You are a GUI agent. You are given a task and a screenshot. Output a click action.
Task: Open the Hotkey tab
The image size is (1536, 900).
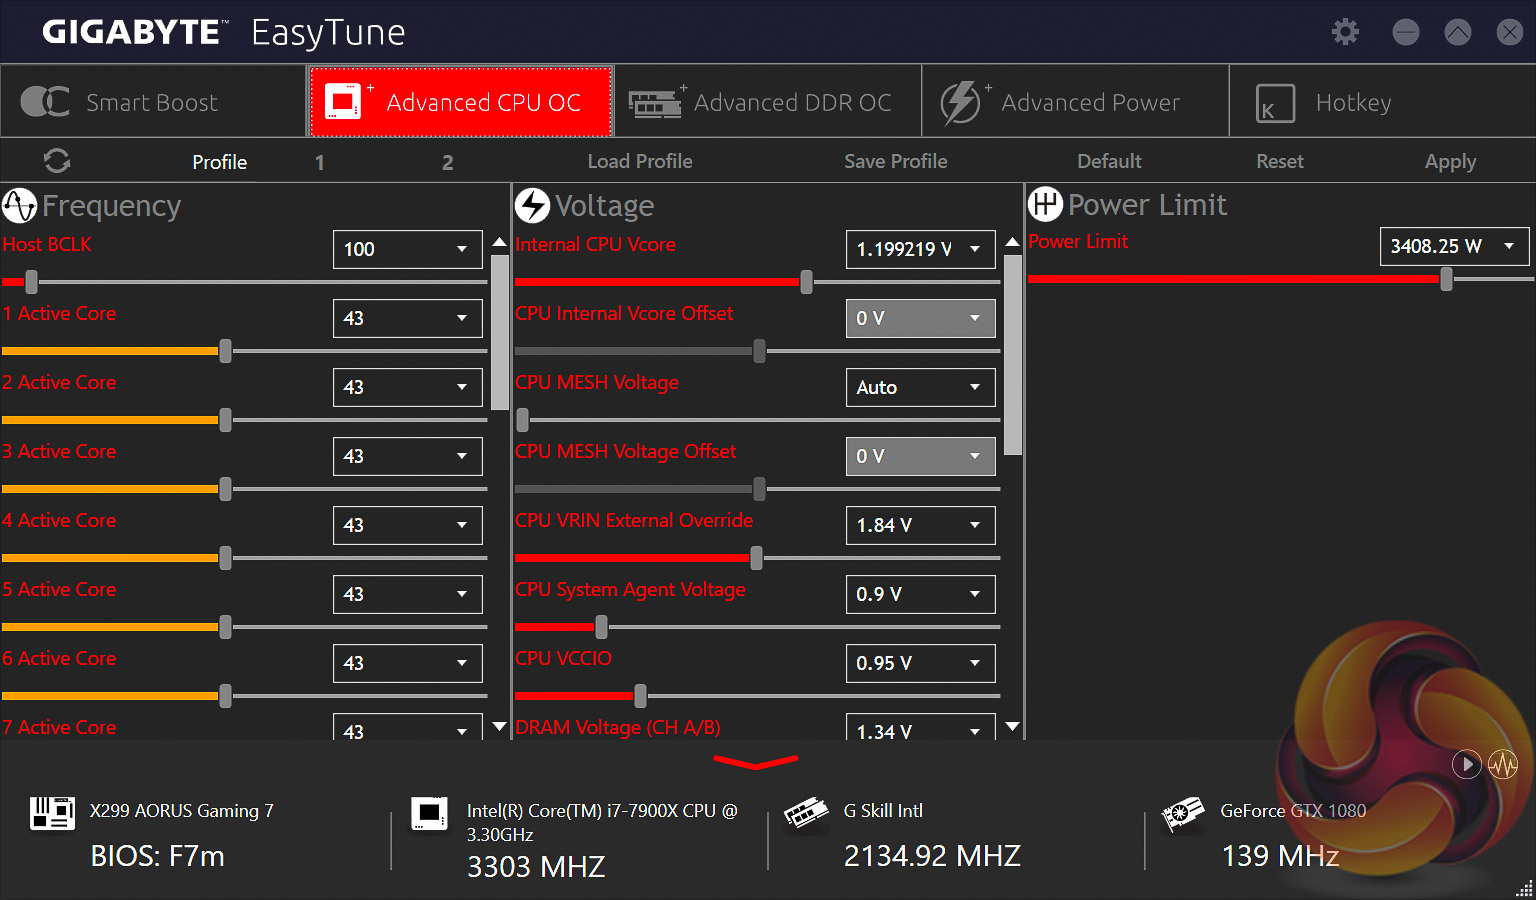[x=1382, y=101]
